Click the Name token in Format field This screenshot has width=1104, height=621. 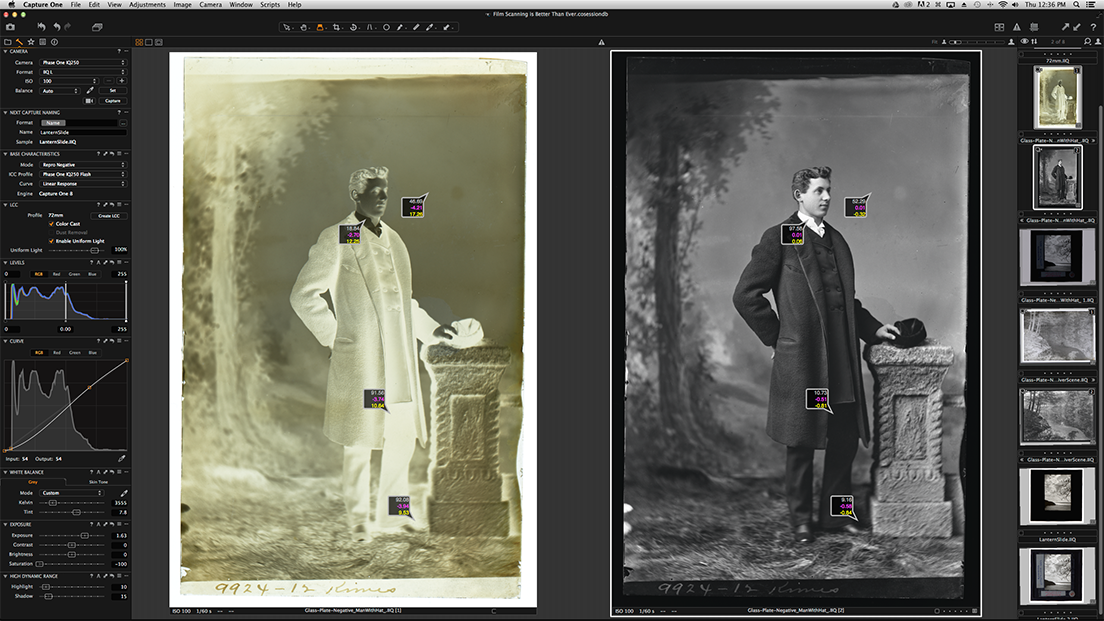(53, 123)
